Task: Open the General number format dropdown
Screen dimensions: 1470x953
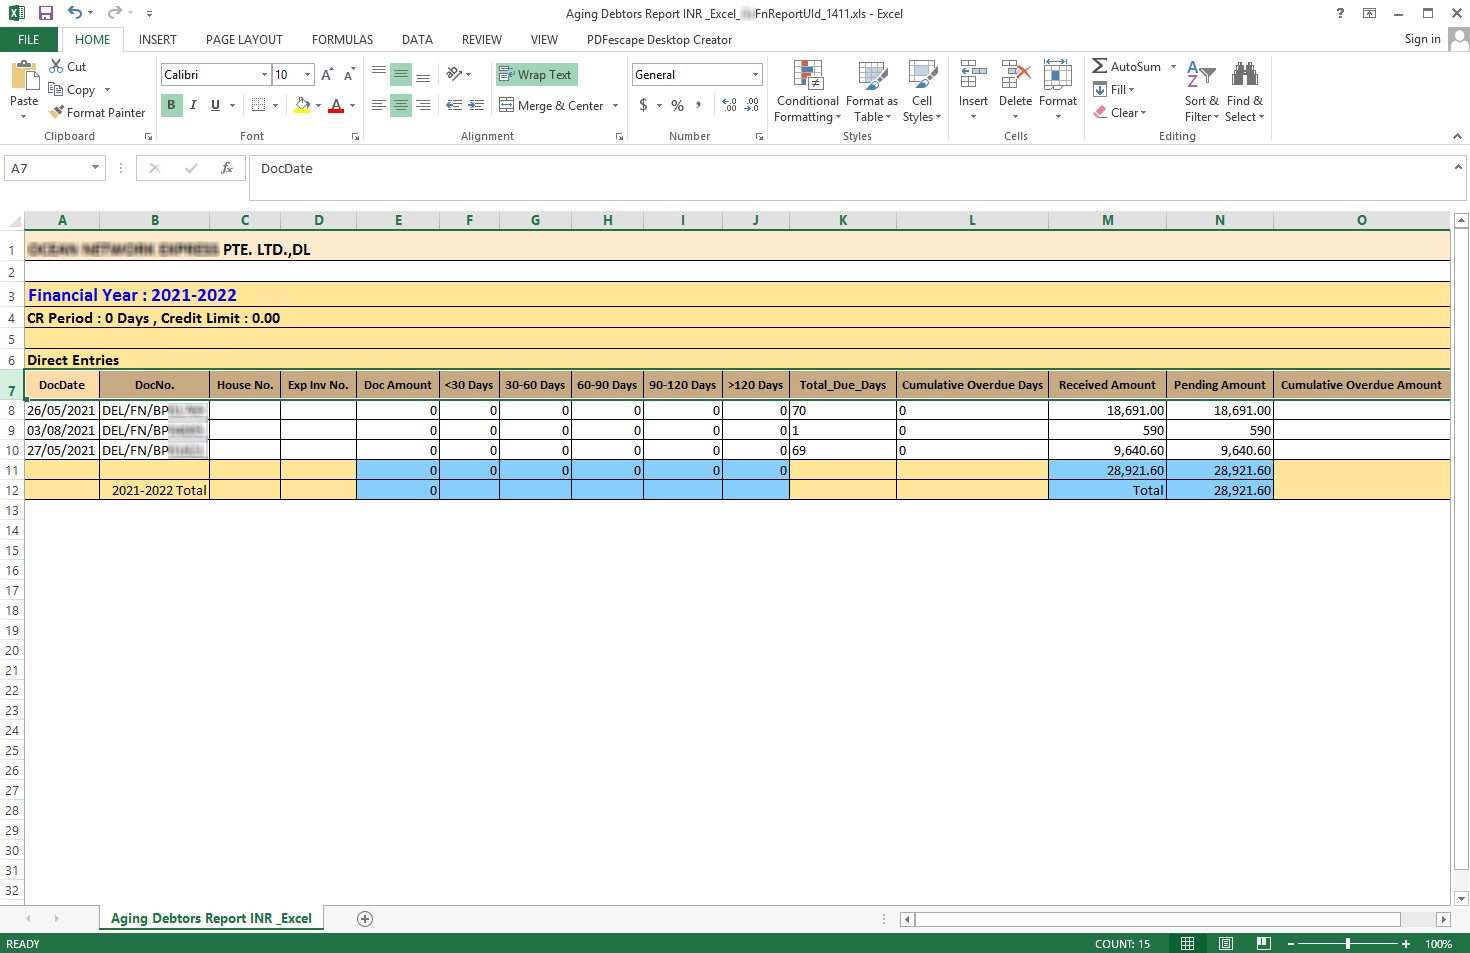Action: [755, 75]
